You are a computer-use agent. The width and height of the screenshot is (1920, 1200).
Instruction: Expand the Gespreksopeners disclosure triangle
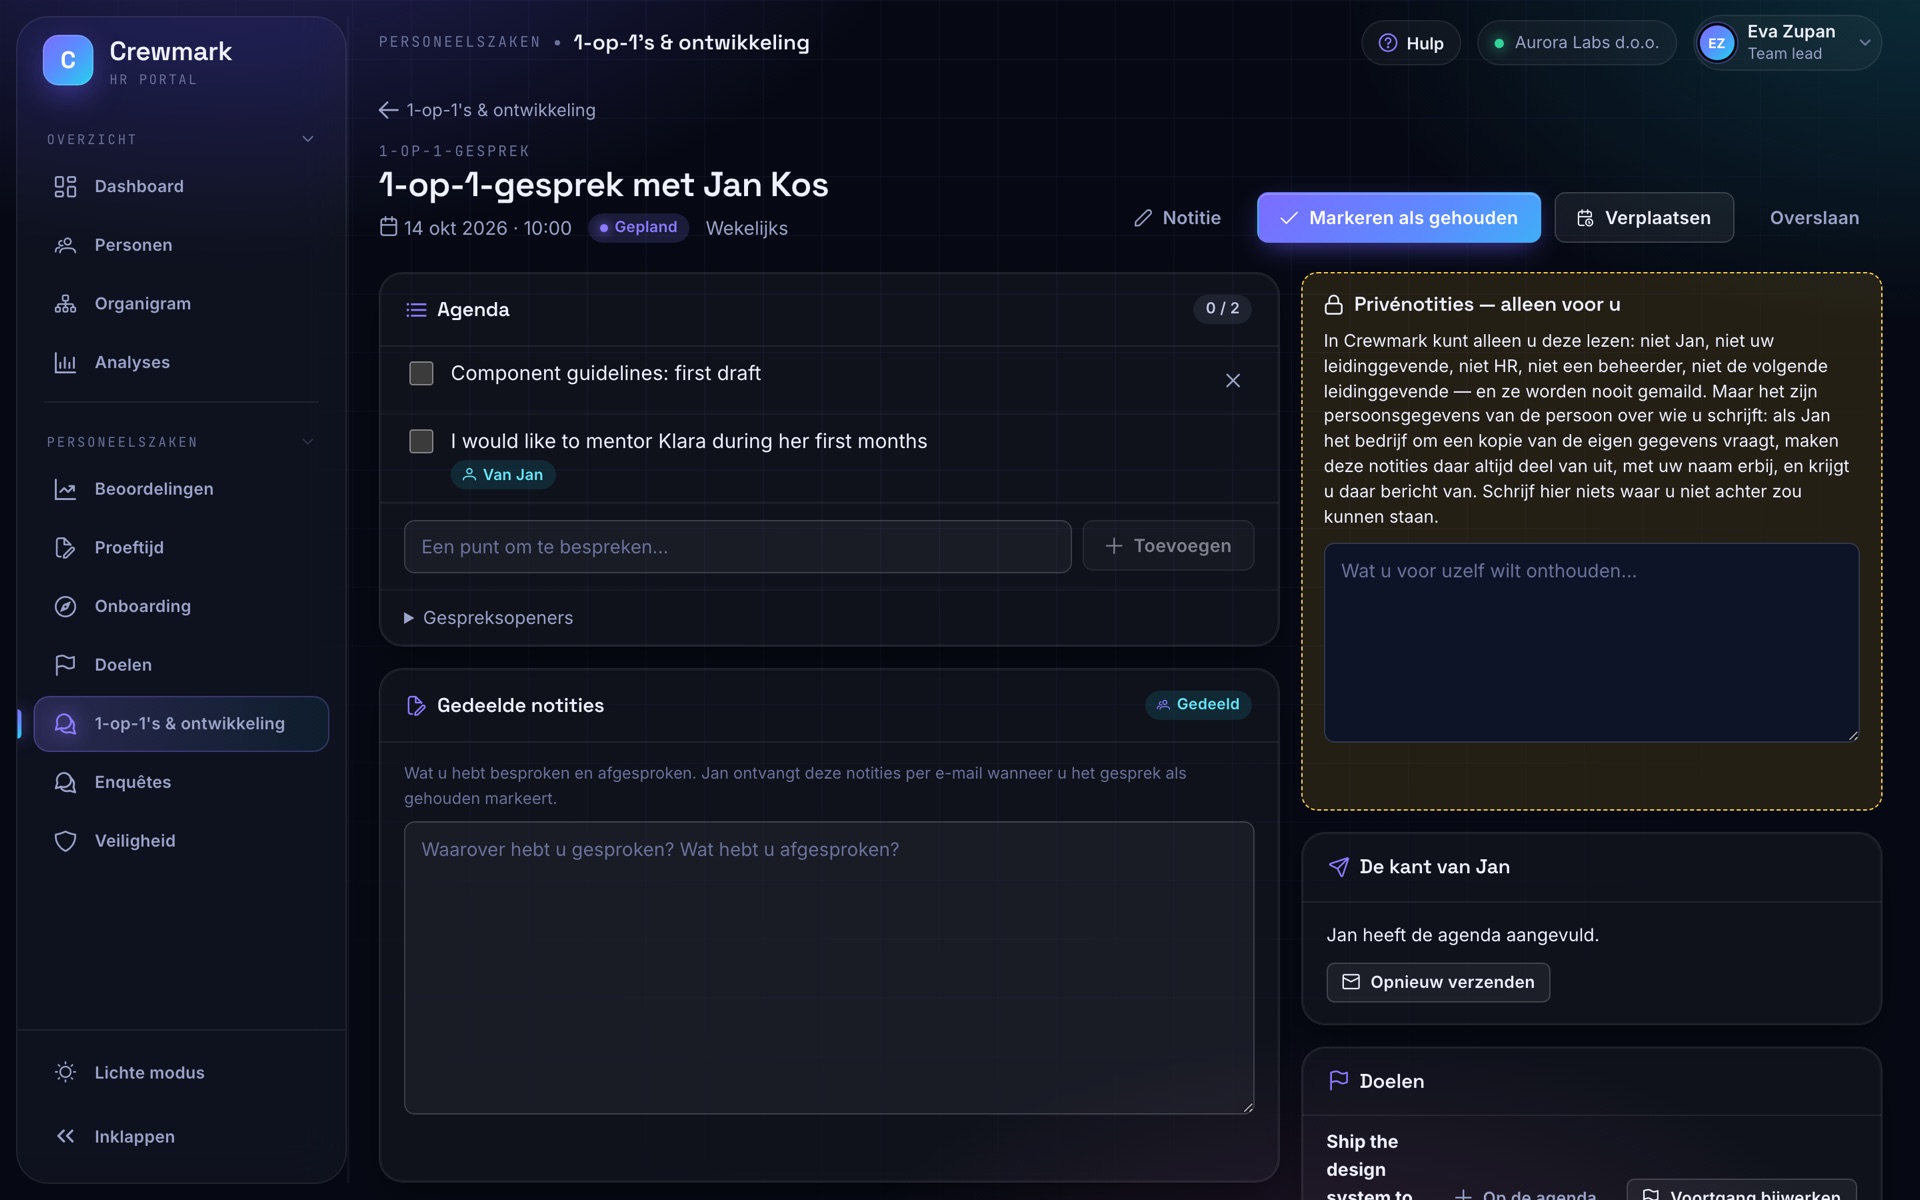point(408,618)
